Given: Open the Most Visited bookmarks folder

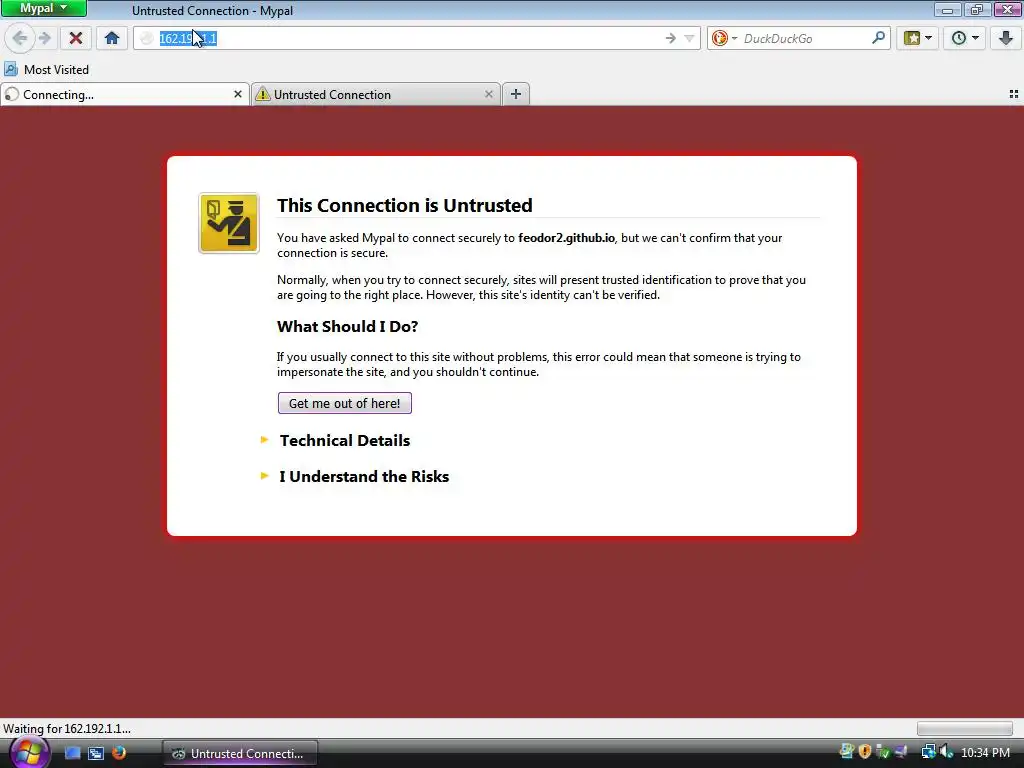Looking at the screenshot, I should point(46,69).
